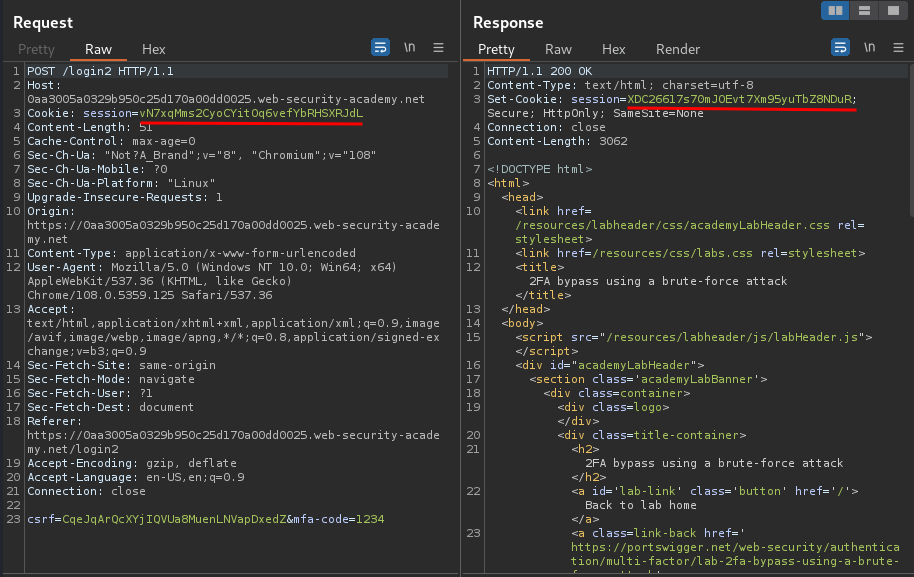
Task: Click div id="academyLabHeader" line
Action: 610,365
